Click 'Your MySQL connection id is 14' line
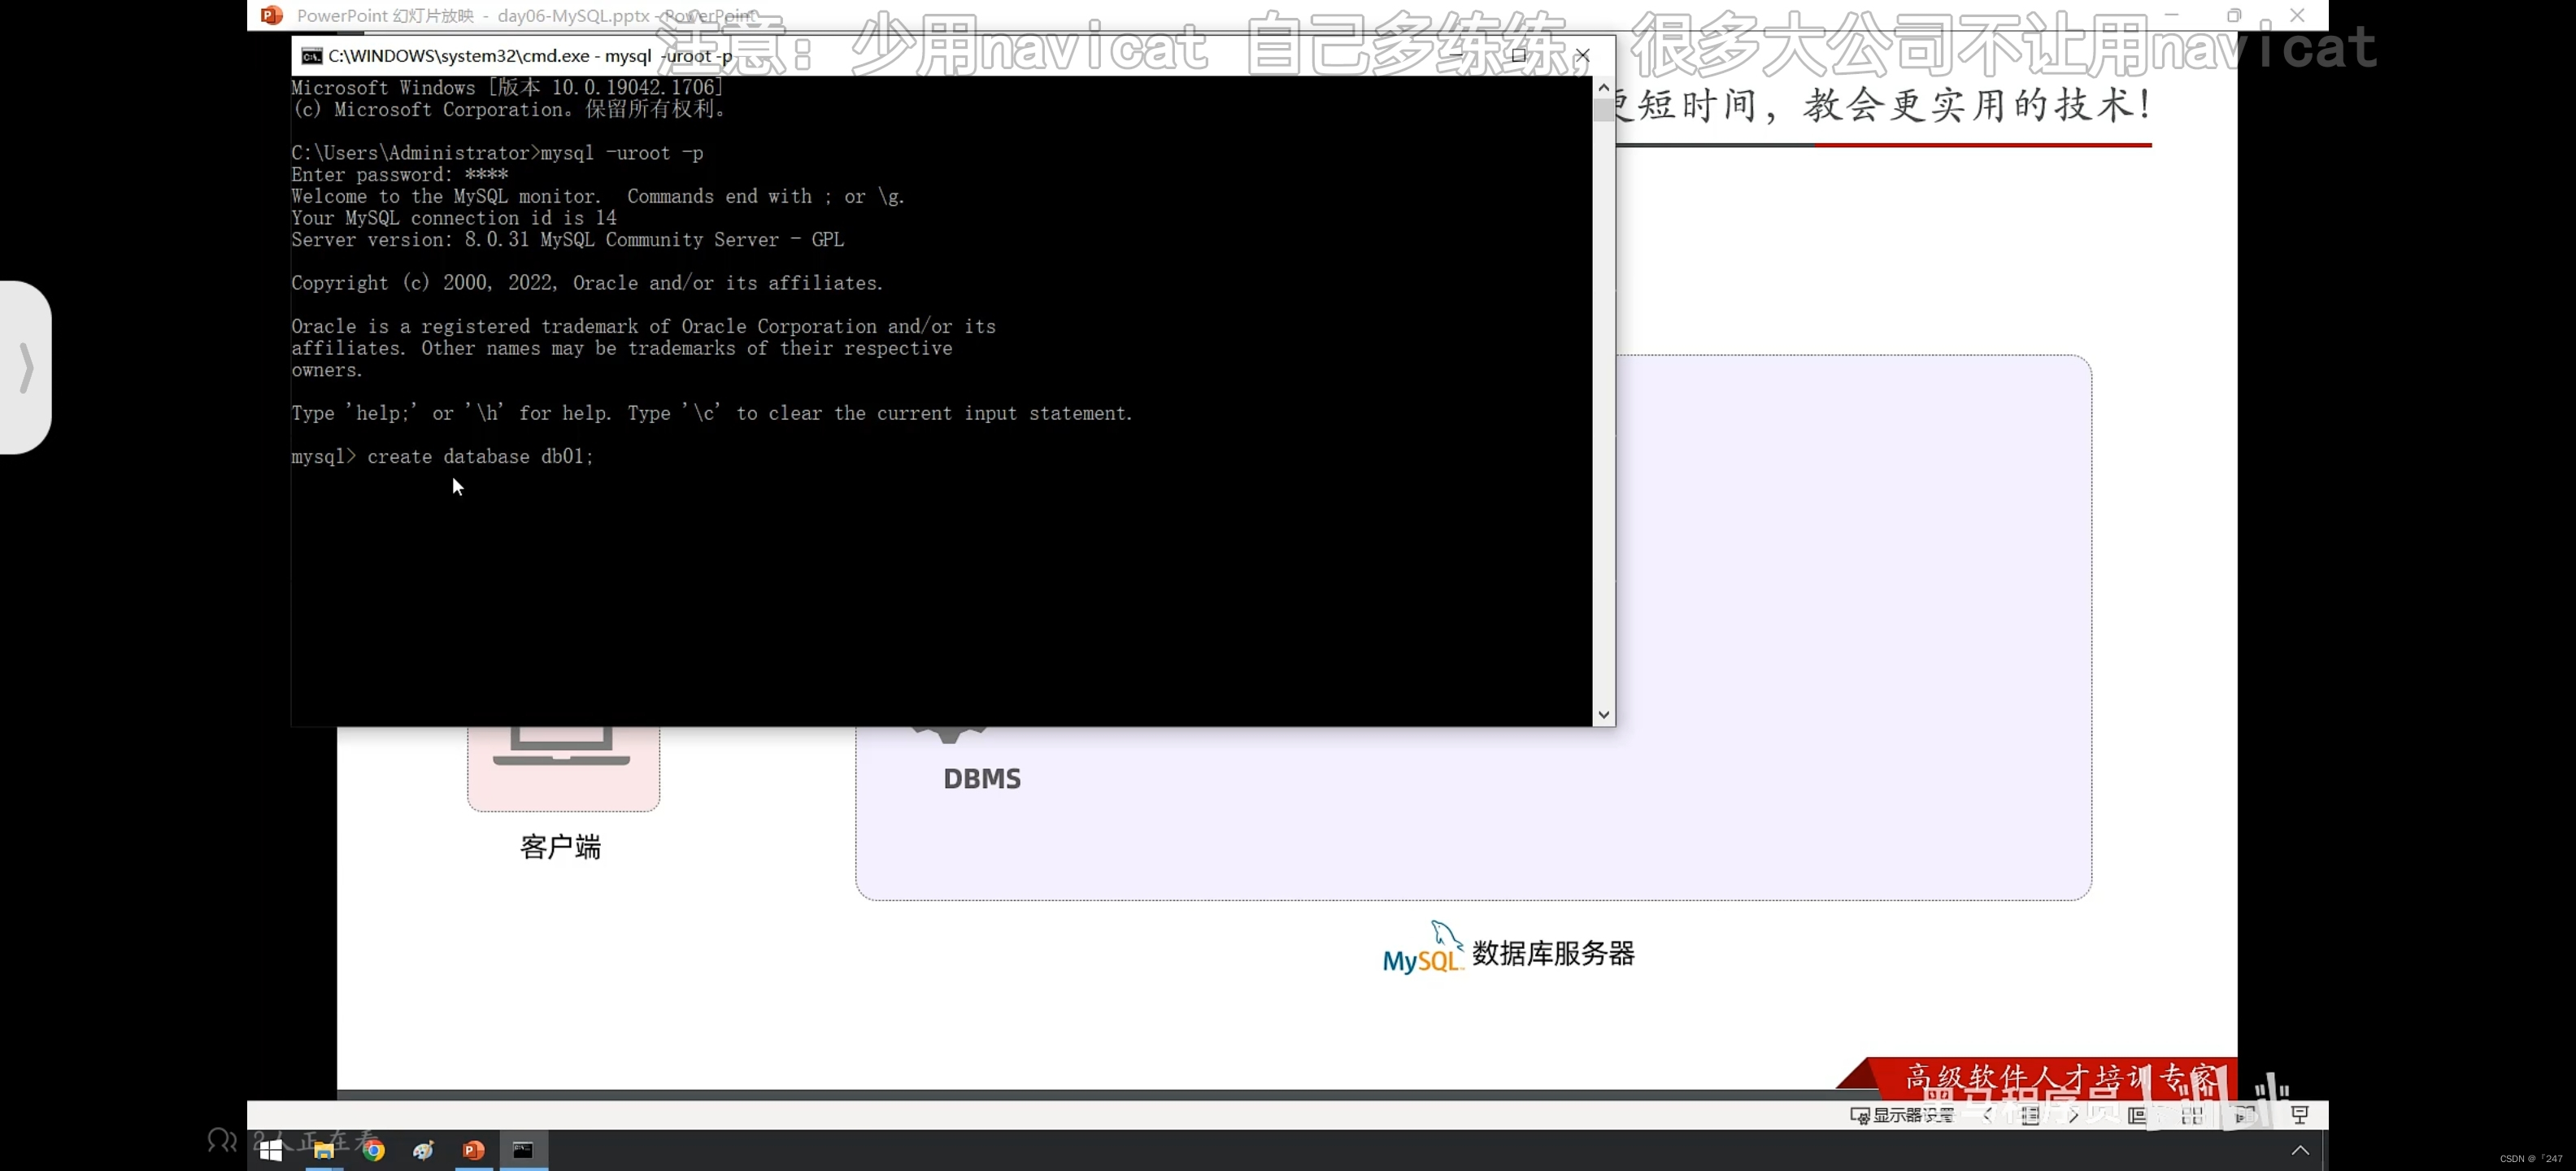Viewport: 2576px width, 1171px height. [x=454, y=218]
